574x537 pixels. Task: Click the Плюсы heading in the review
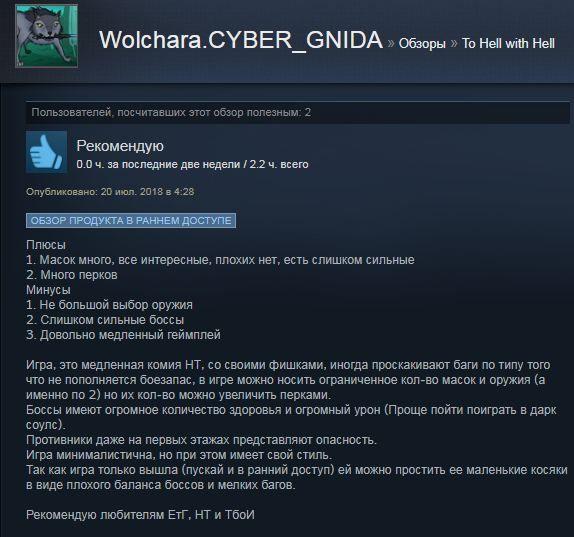[x=46, y=245]
